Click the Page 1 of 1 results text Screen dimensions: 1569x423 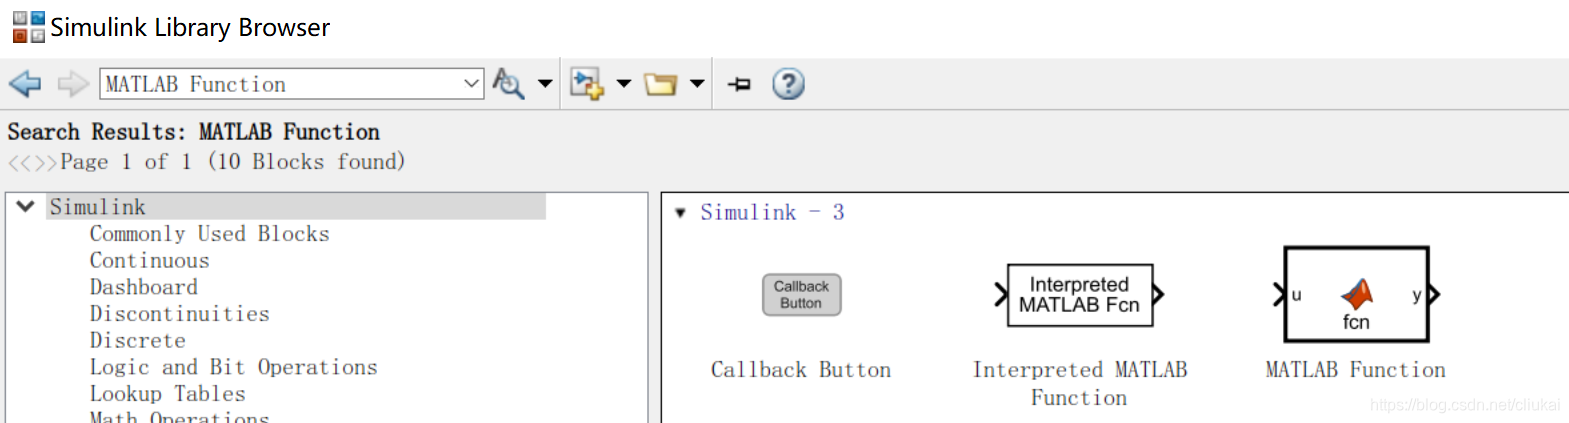232,162
